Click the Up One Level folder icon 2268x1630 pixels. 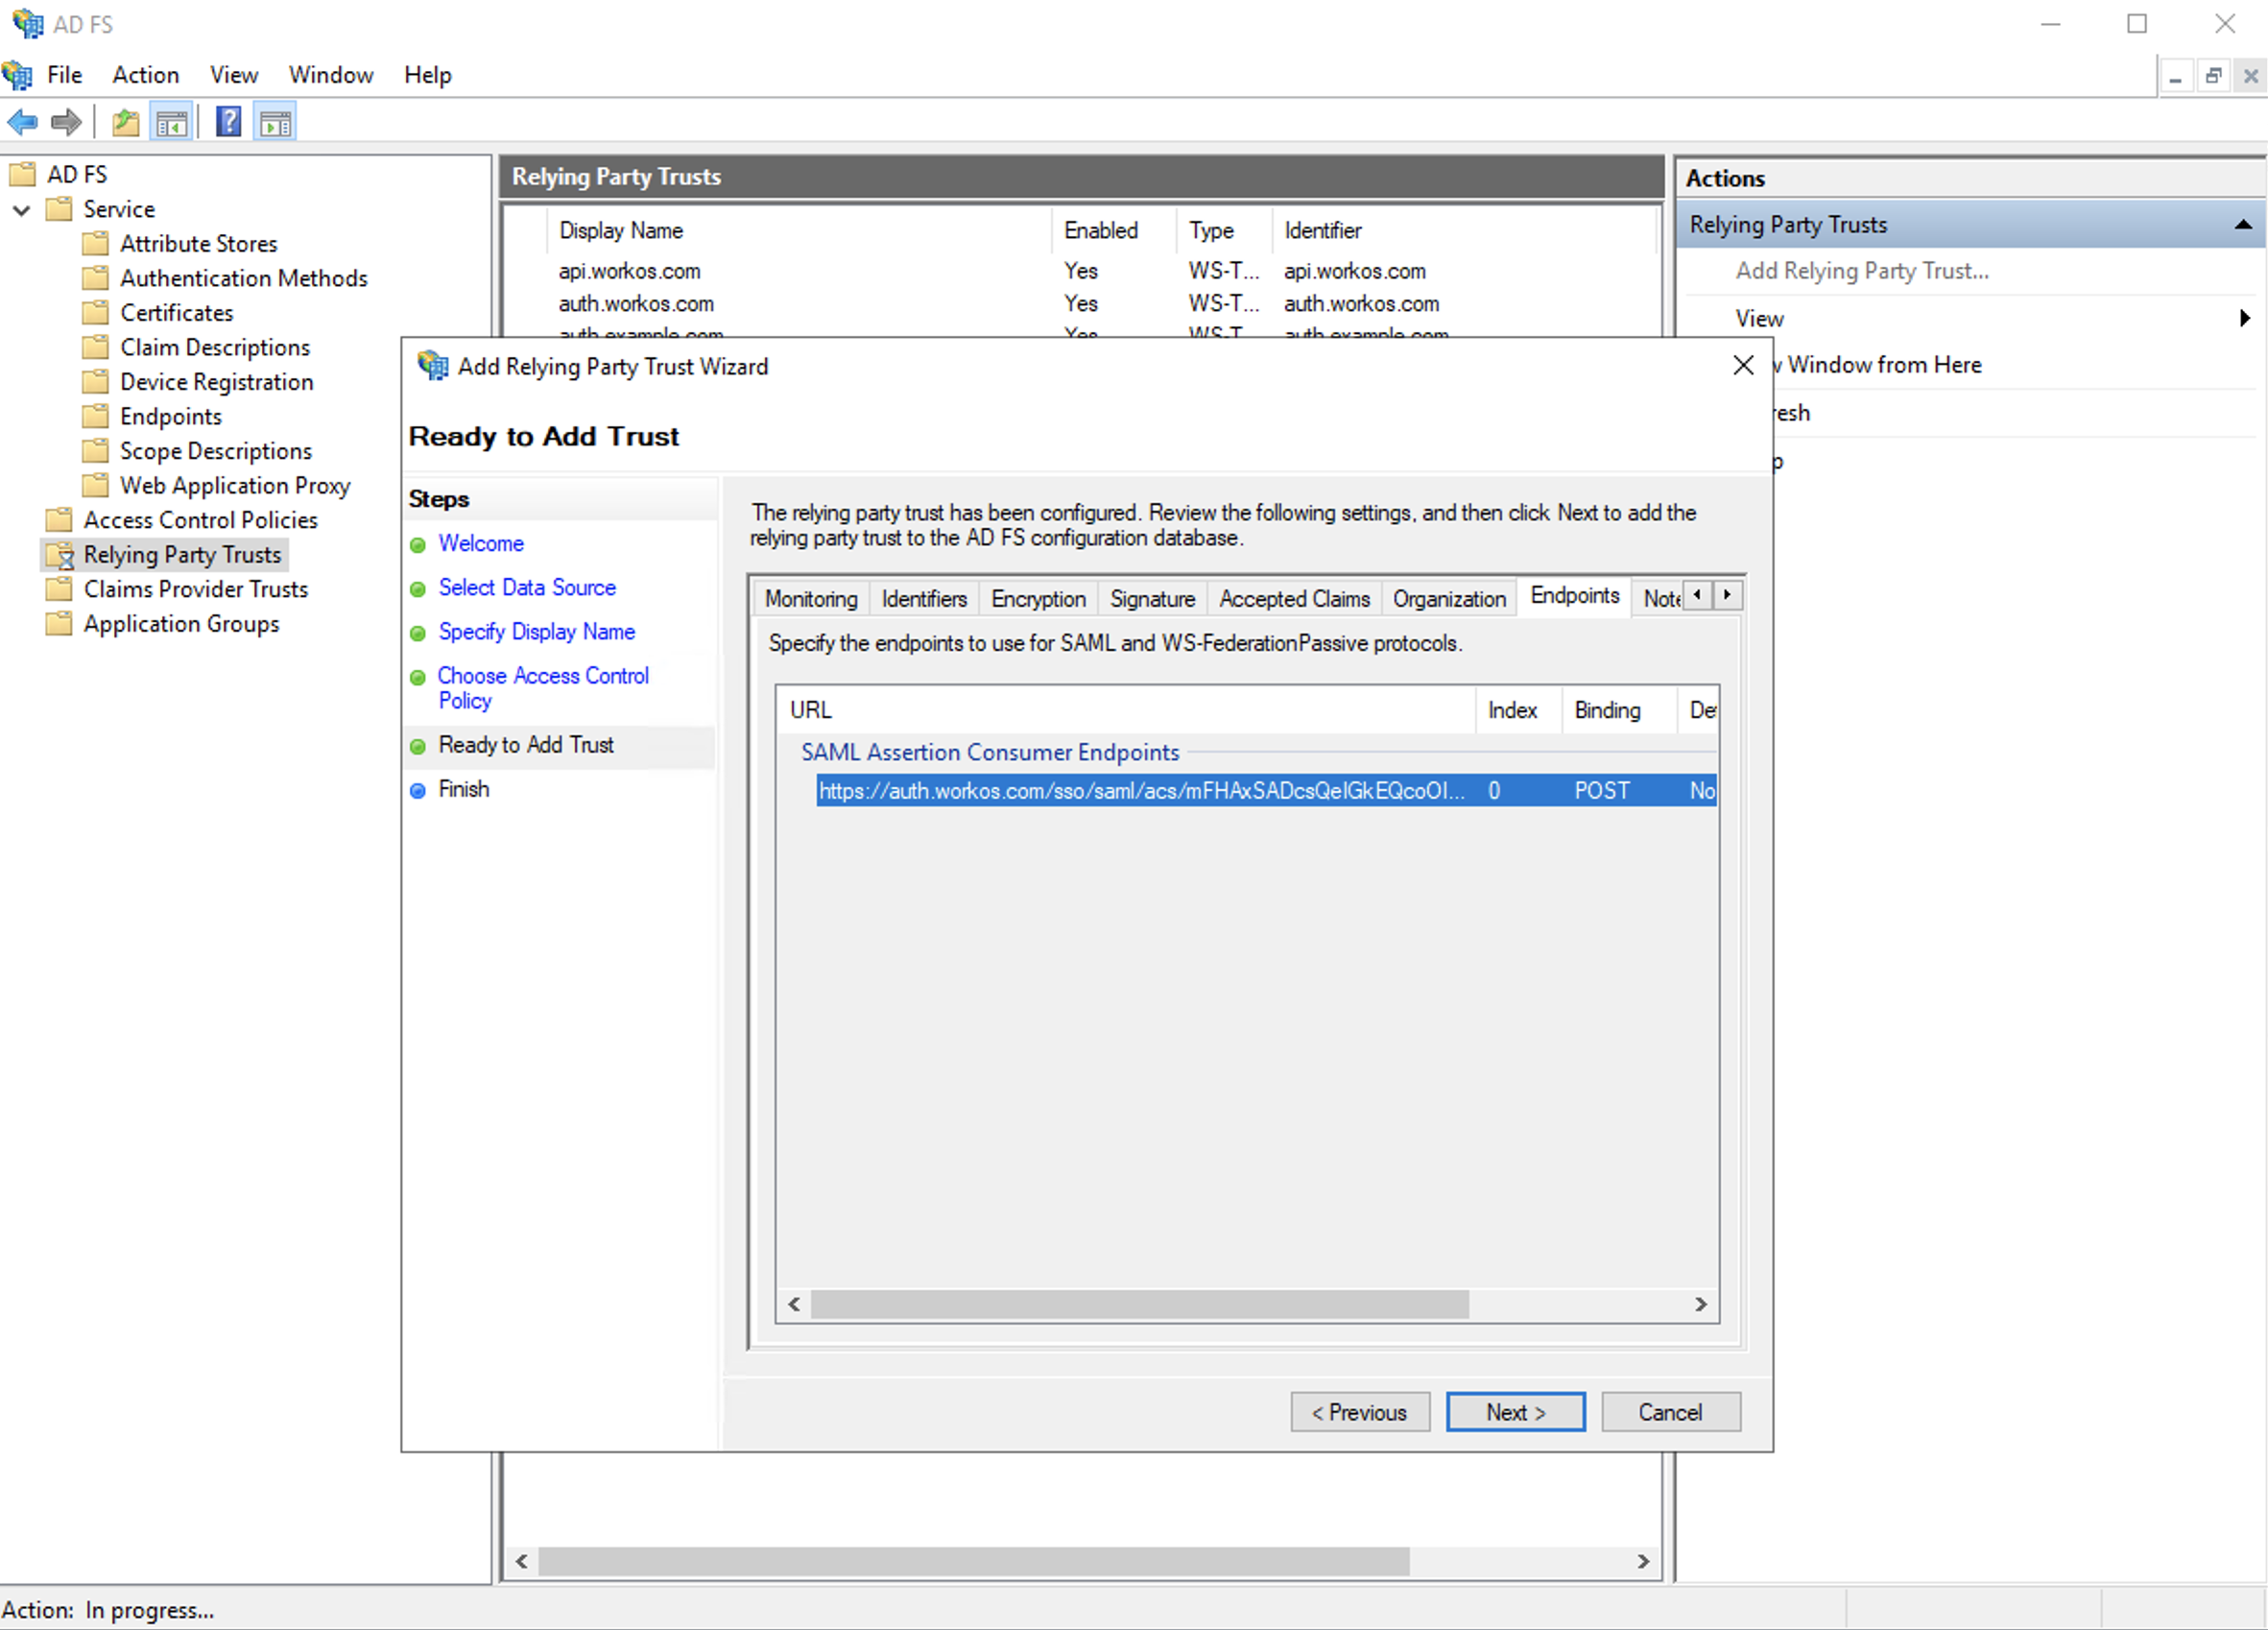pyautogui.click(x=125, y=123)
